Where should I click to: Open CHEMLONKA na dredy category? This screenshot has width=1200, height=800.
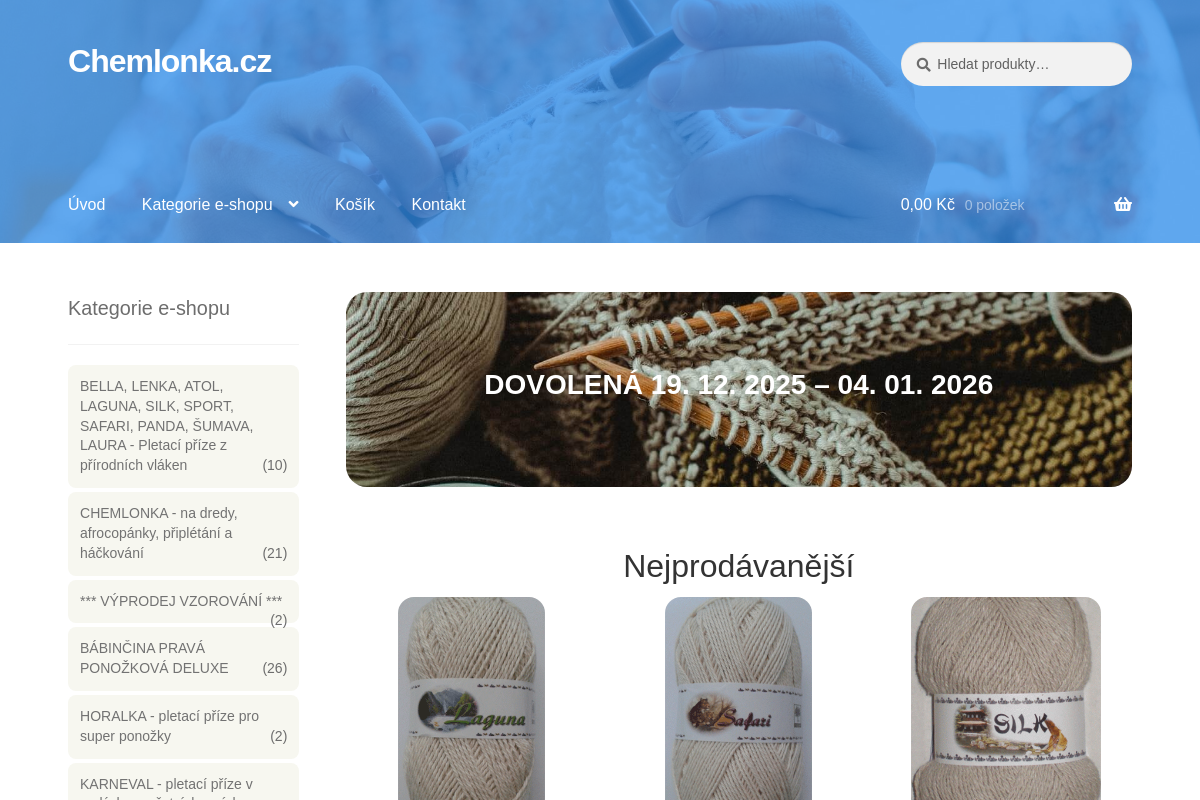183,533
